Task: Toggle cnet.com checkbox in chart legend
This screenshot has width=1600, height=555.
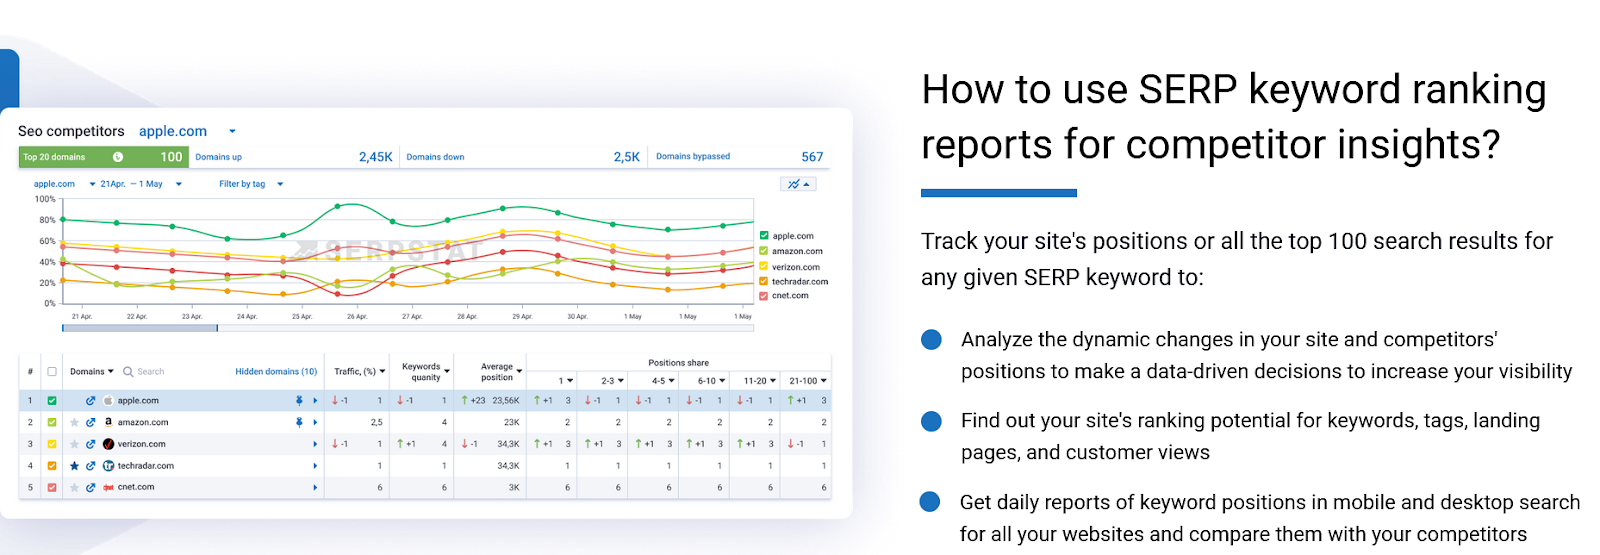Action: (764, 296)
